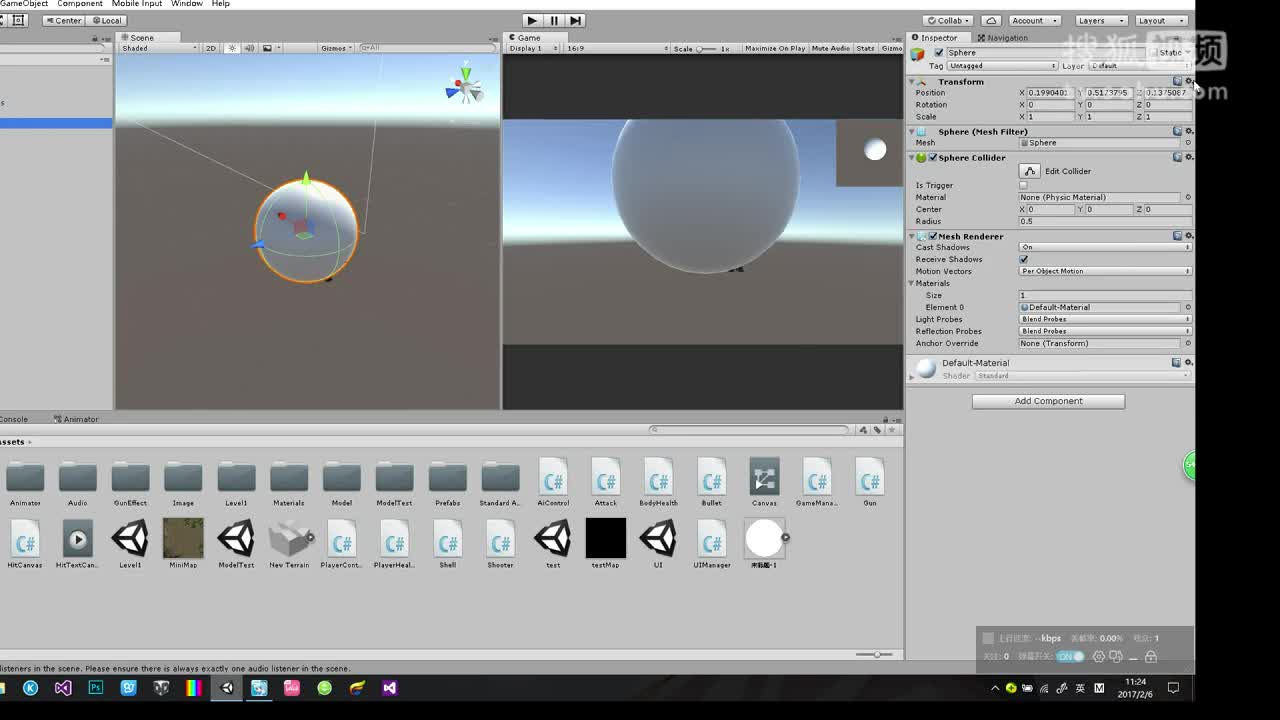Toggle audio in the Scene view toolbar
1280x720 pixels.
(249, 47)
